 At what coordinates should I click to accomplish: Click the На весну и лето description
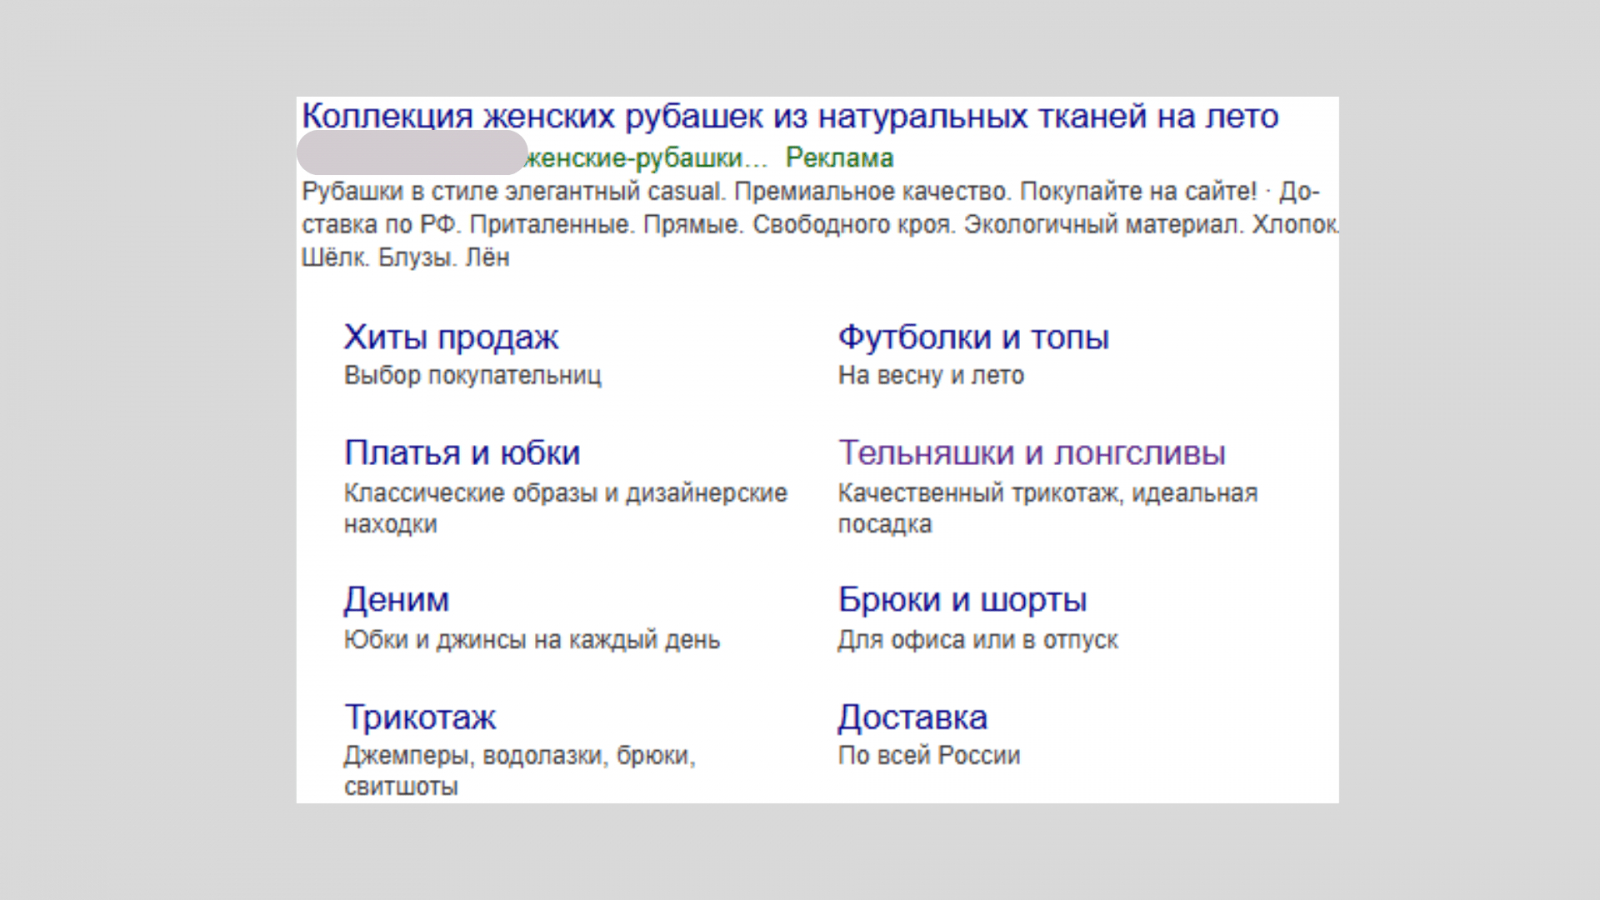[931, 376]
